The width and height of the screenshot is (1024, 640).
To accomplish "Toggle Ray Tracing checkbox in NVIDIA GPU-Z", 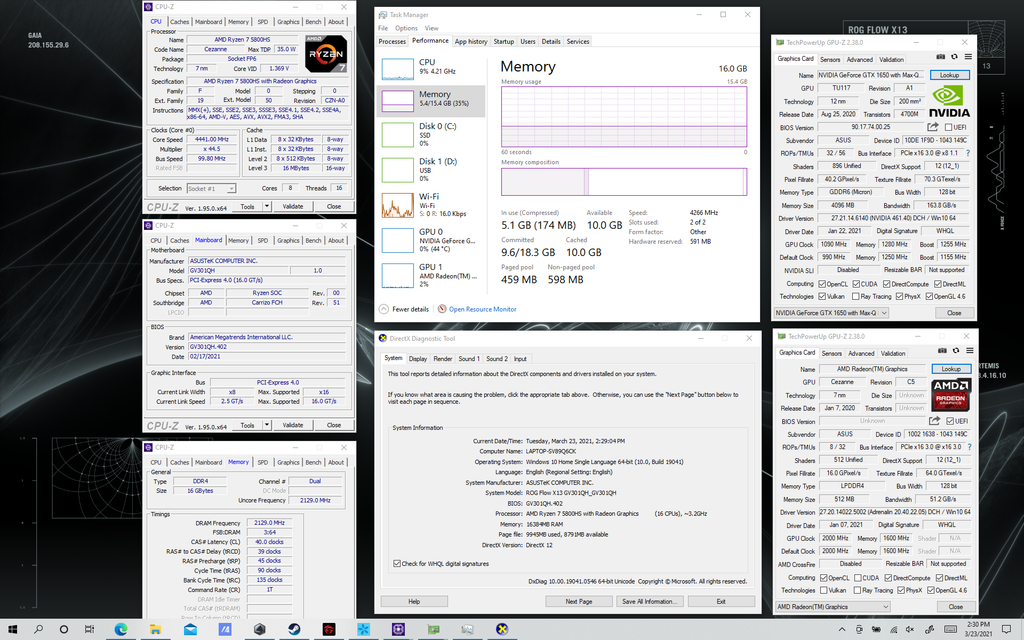I will [x=856, y=296].
